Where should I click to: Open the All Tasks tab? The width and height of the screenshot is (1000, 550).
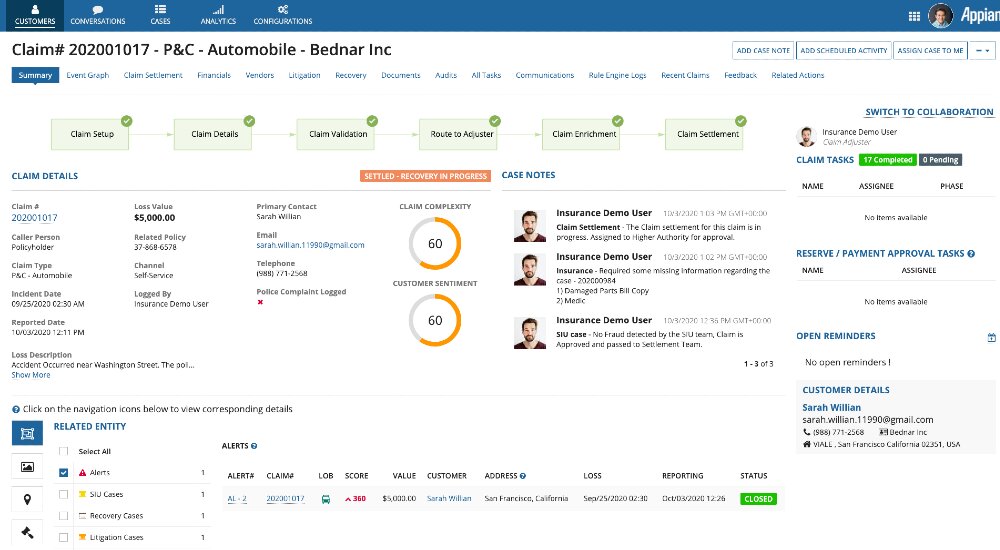coord(486,75)
